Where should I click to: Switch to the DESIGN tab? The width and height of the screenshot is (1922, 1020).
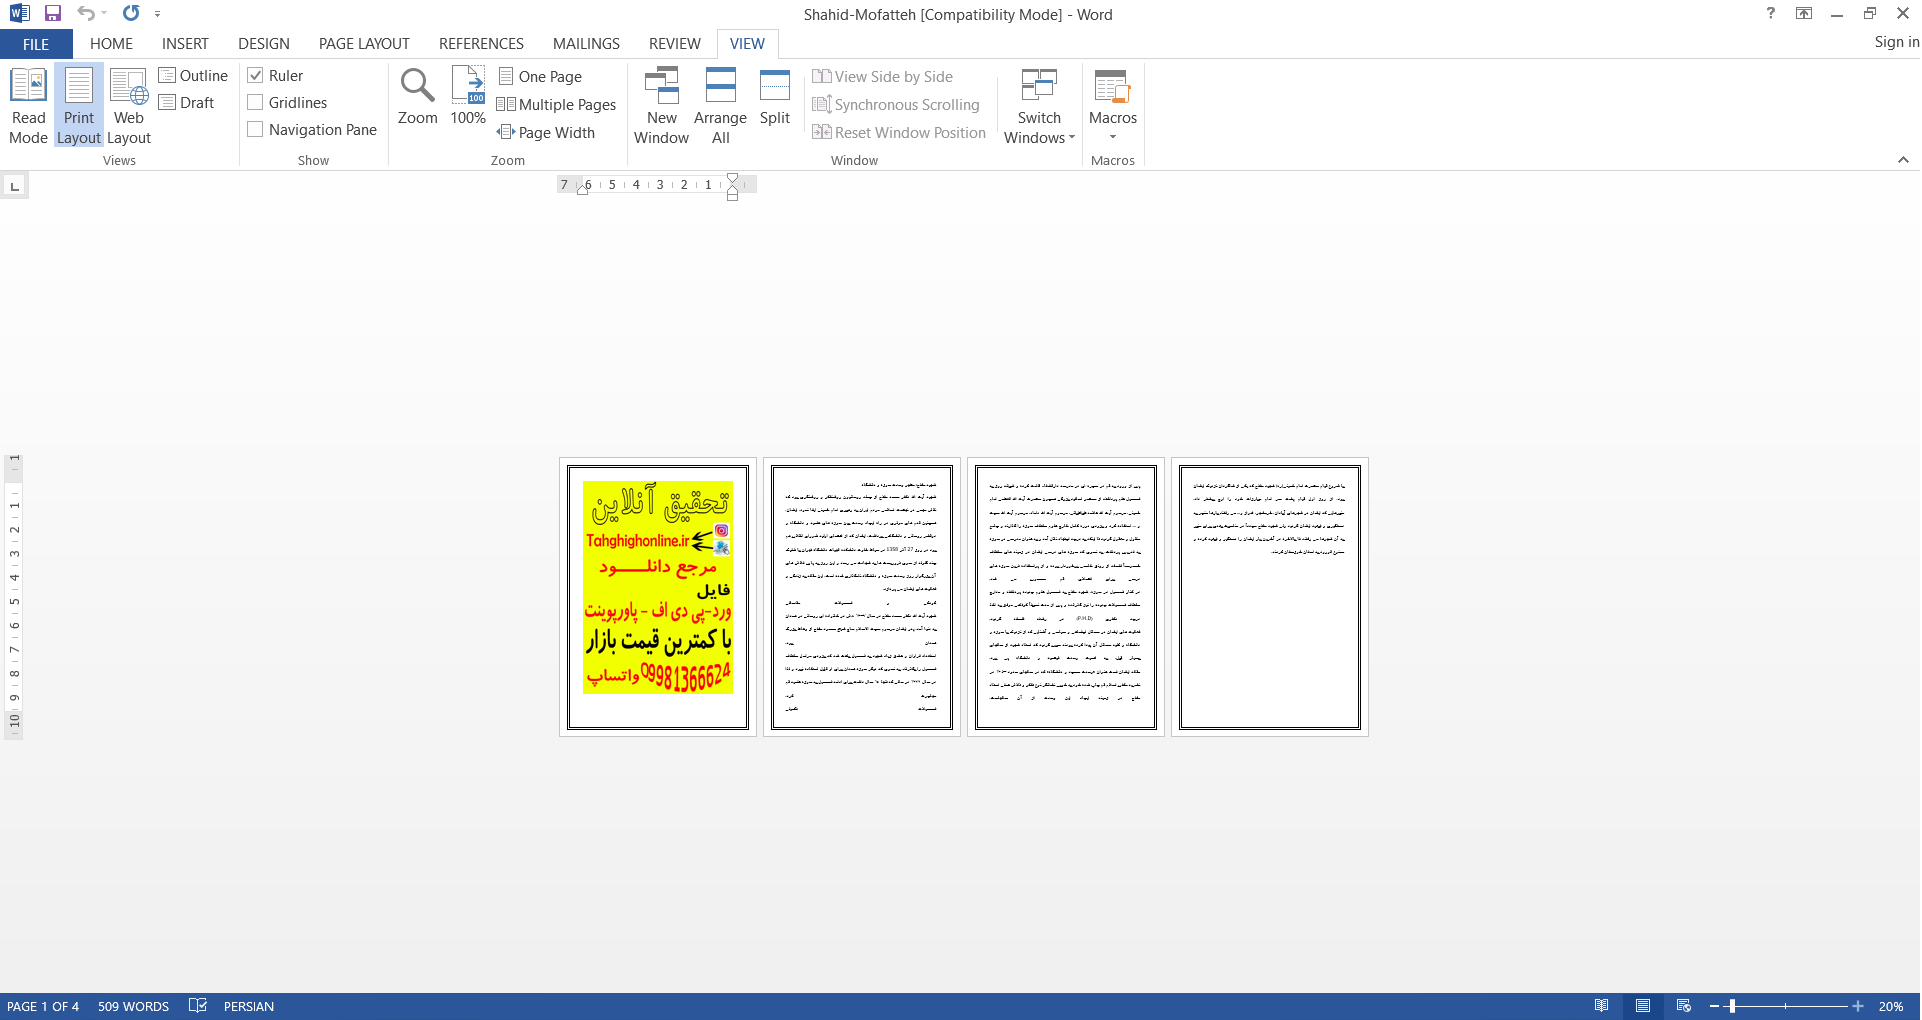pos(264,44)
